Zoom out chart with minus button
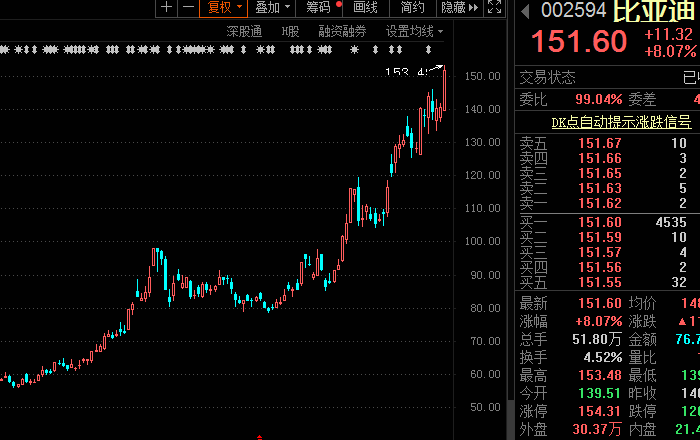Image resolution: width=700 pixels, height=440 pixels. pyautogui.click(x=188, y=7)
